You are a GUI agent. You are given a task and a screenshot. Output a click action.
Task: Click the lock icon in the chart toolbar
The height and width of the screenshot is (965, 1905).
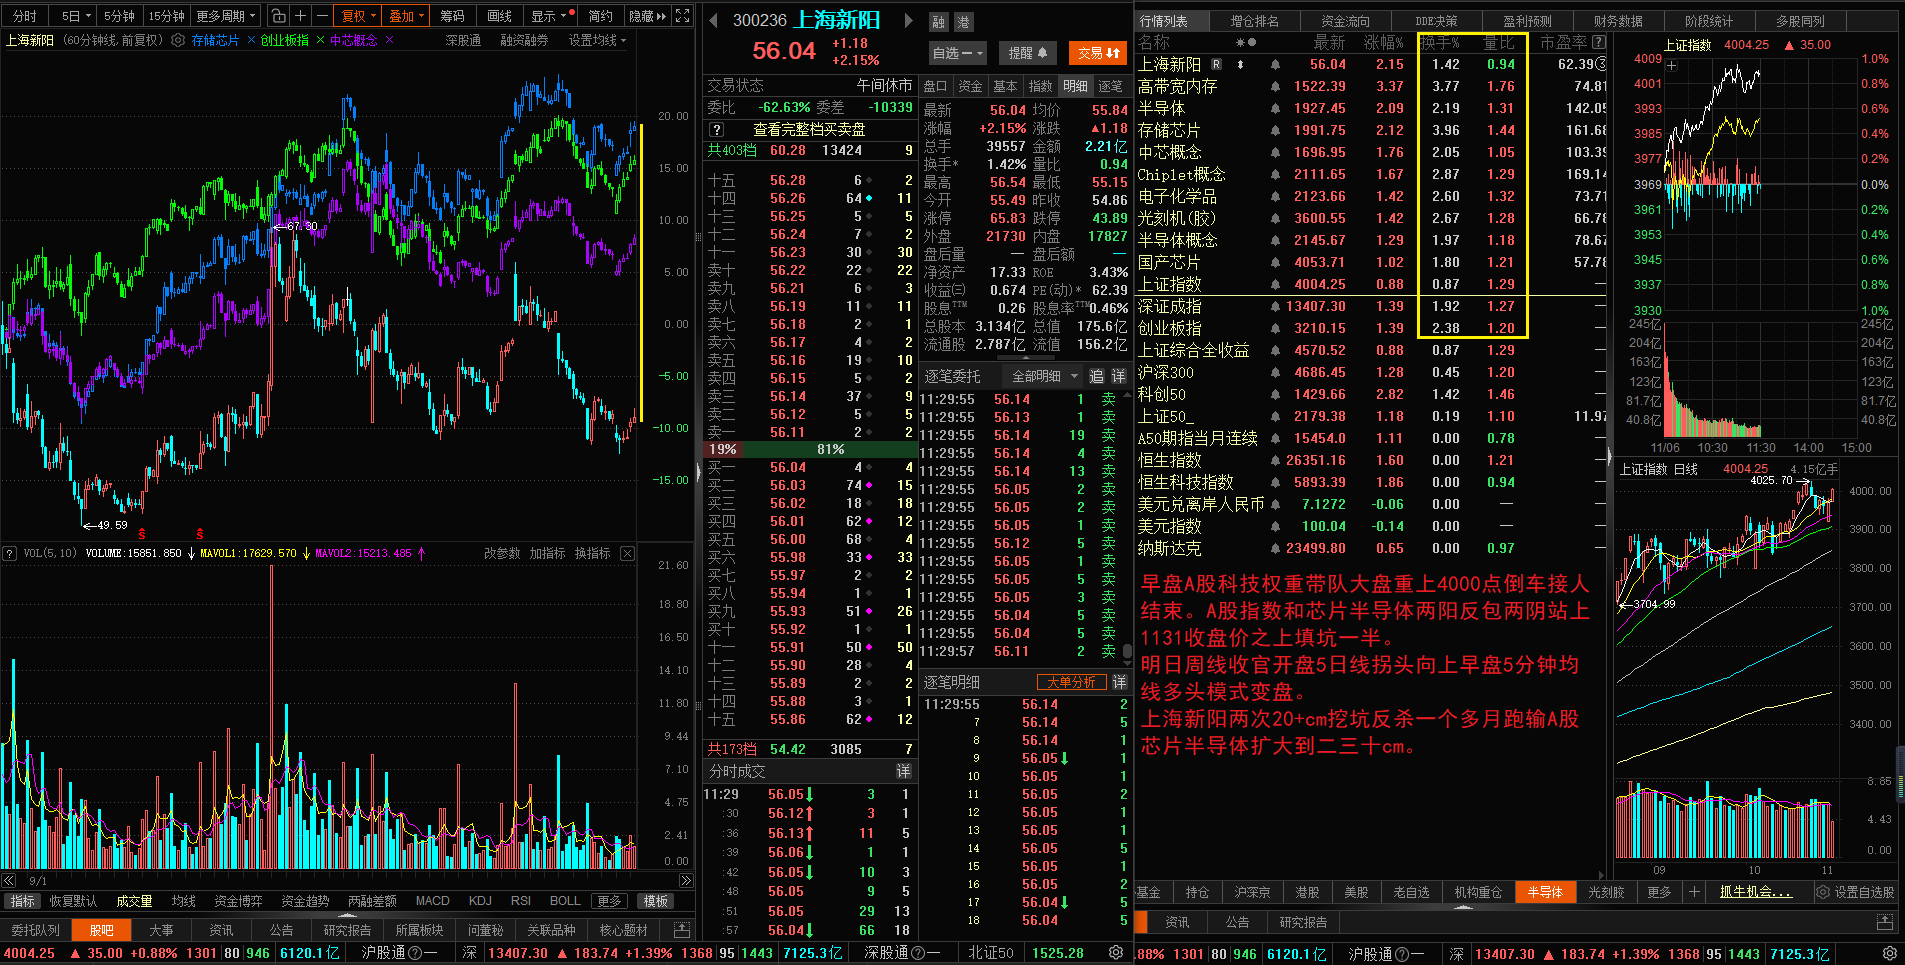click(x=279, y=16)
